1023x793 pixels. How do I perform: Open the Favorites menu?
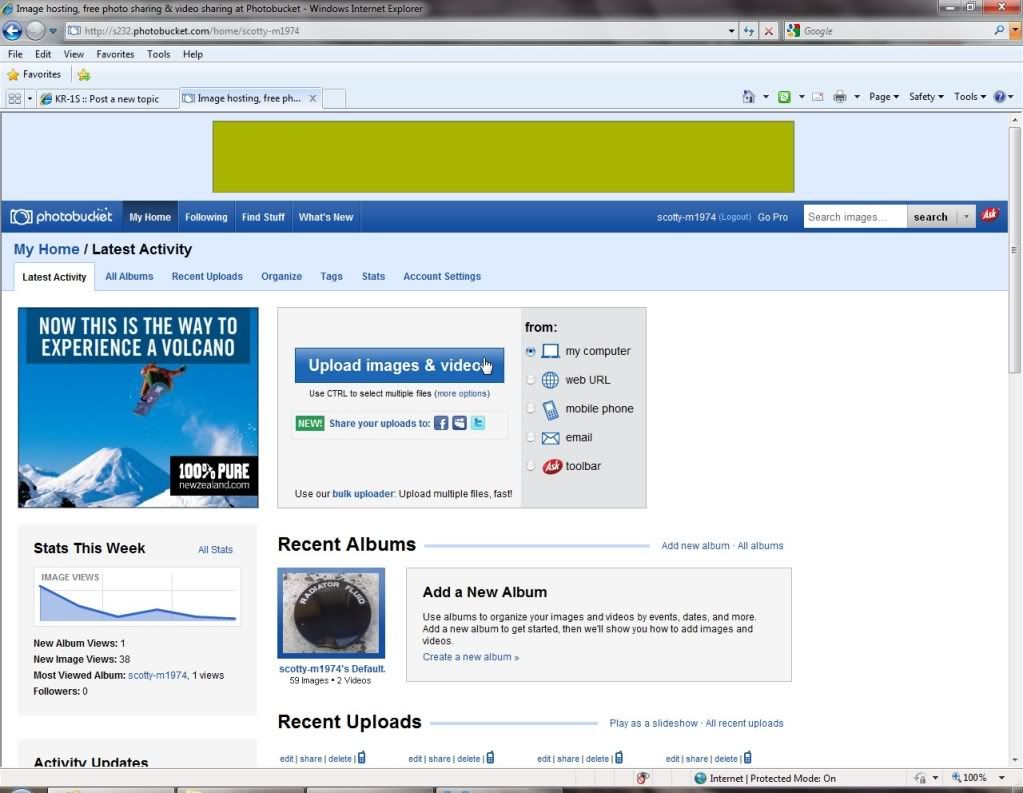115,54
